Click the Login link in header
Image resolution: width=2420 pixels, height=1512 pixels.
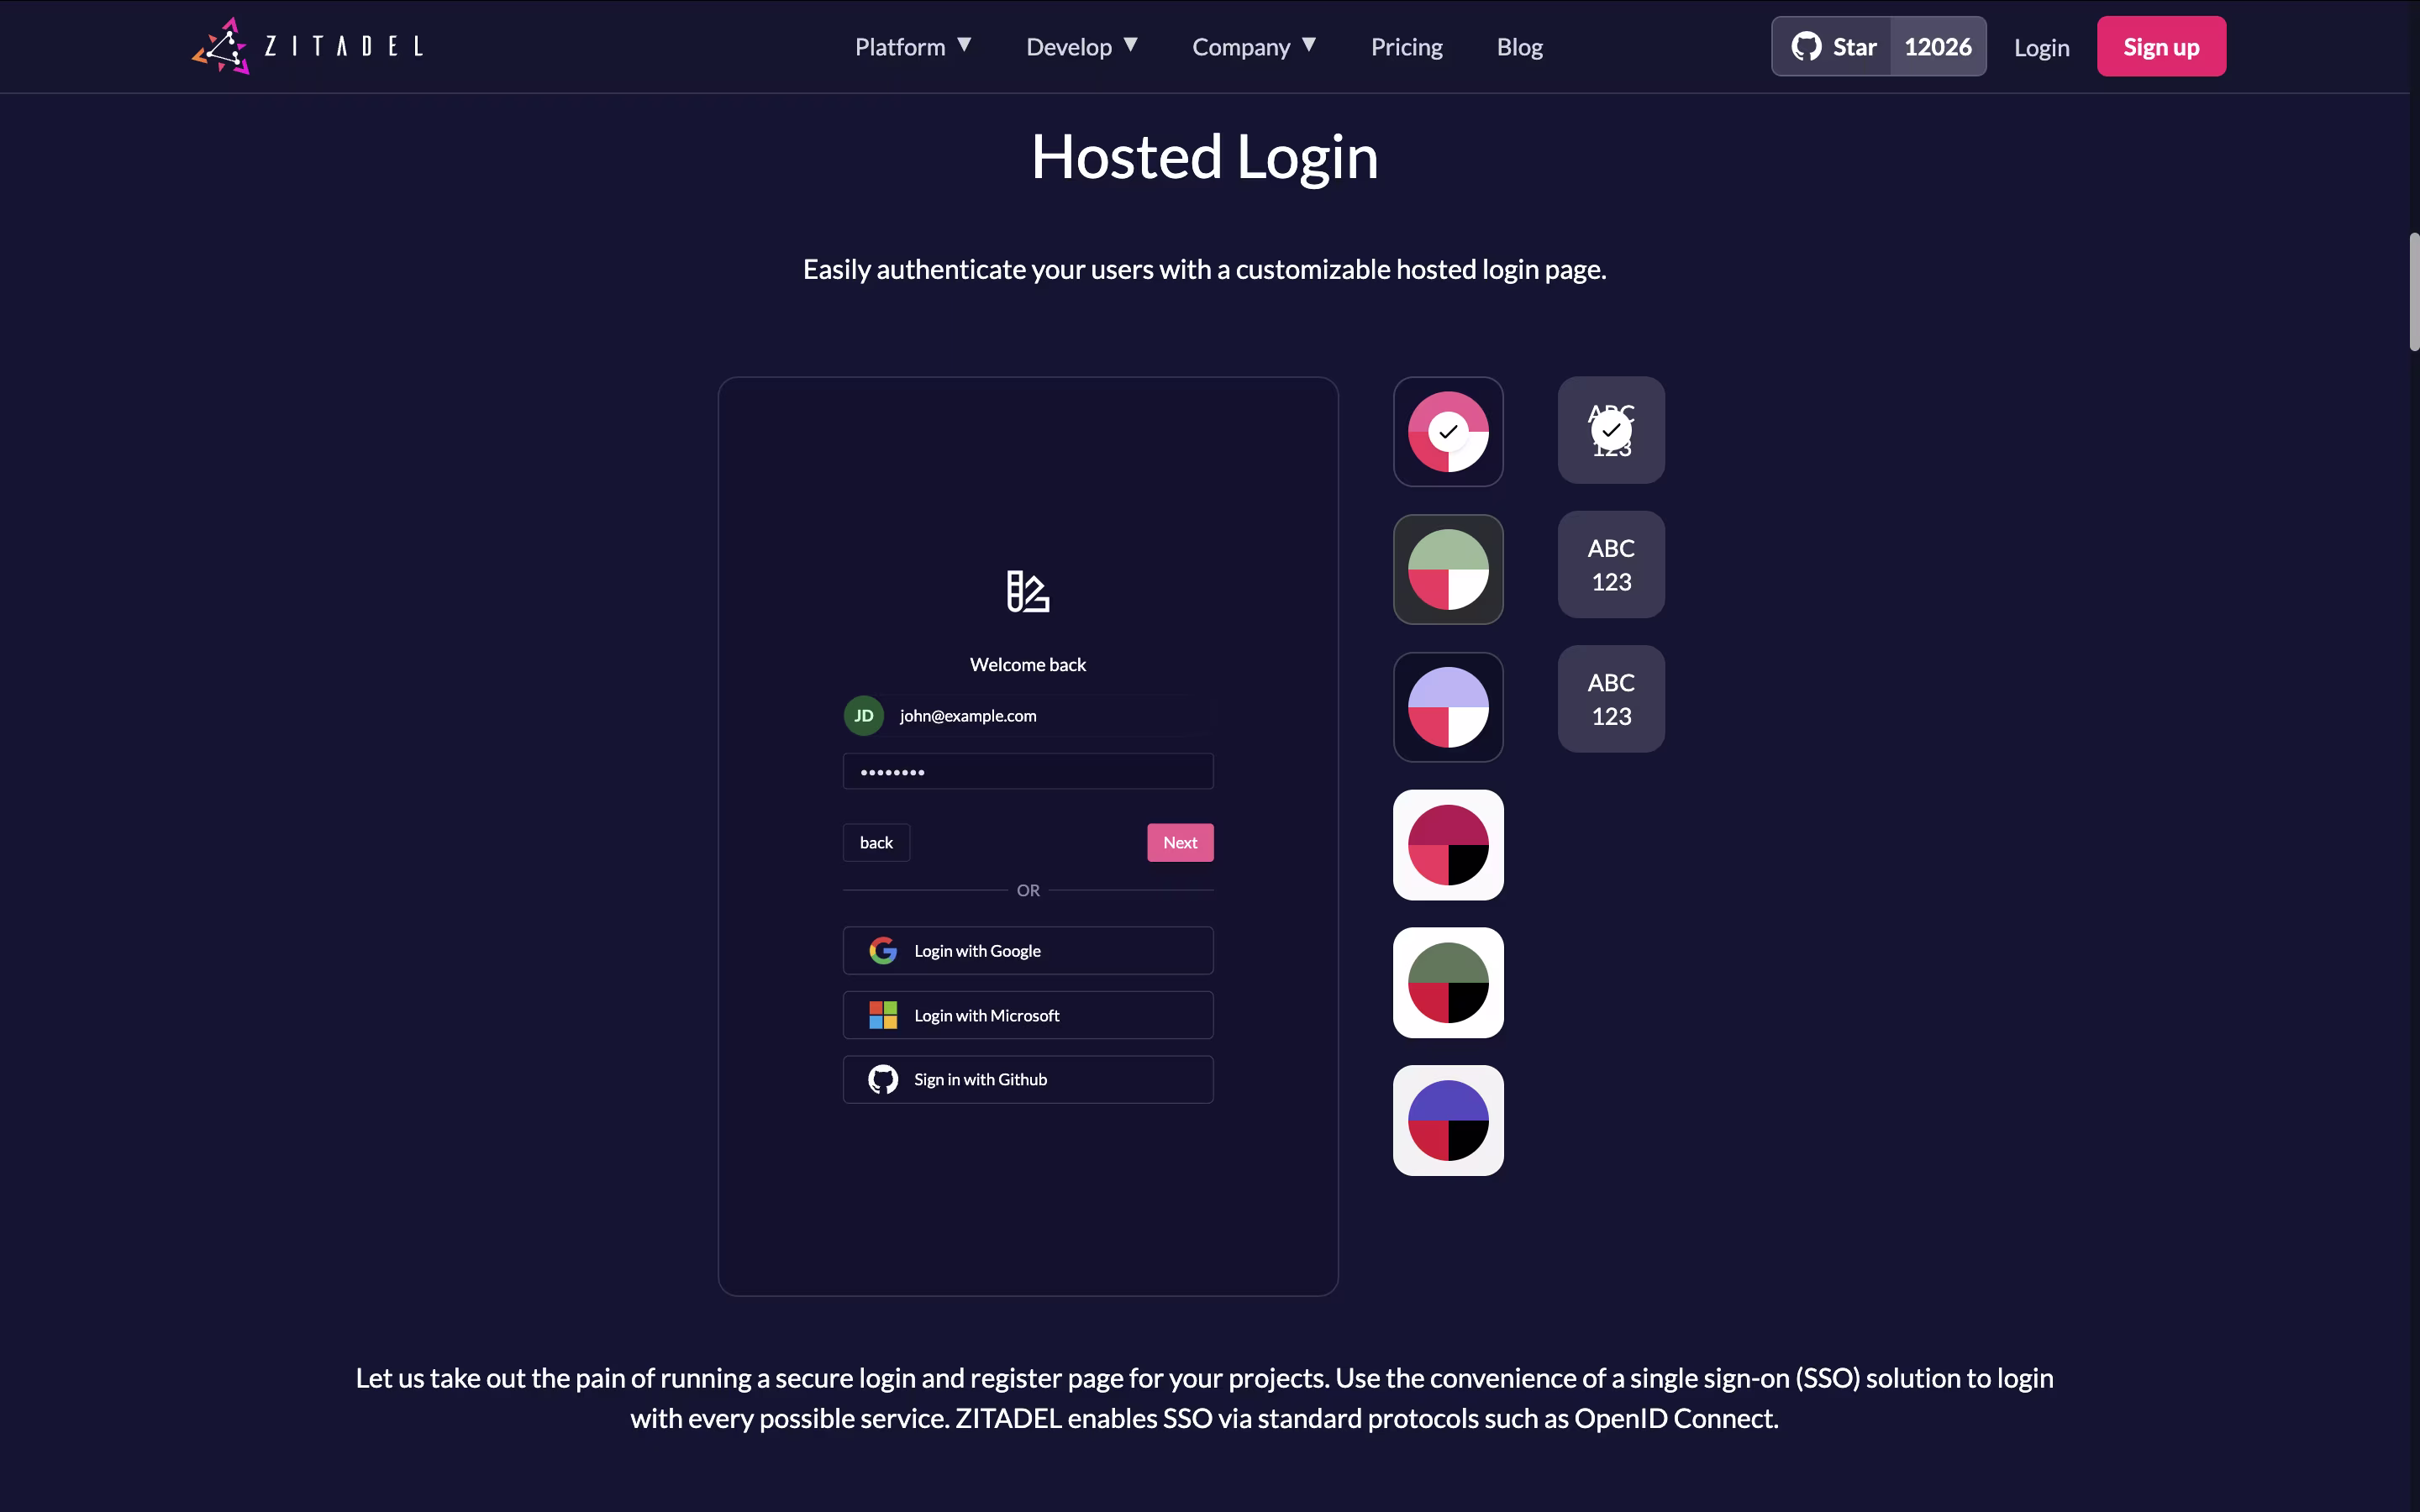[x=2041, y=47]
